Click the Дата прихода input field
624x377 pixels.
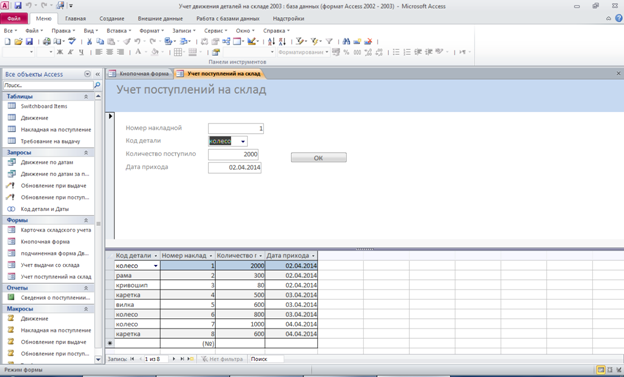234,168
